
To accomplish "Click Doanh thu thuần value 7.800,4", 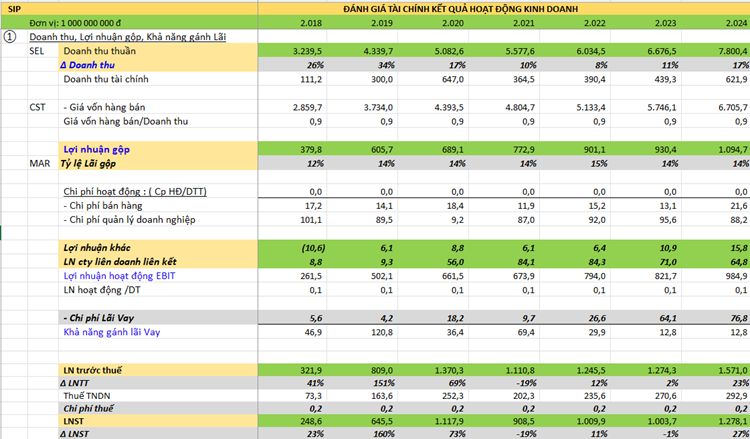I will click(733, 51).
